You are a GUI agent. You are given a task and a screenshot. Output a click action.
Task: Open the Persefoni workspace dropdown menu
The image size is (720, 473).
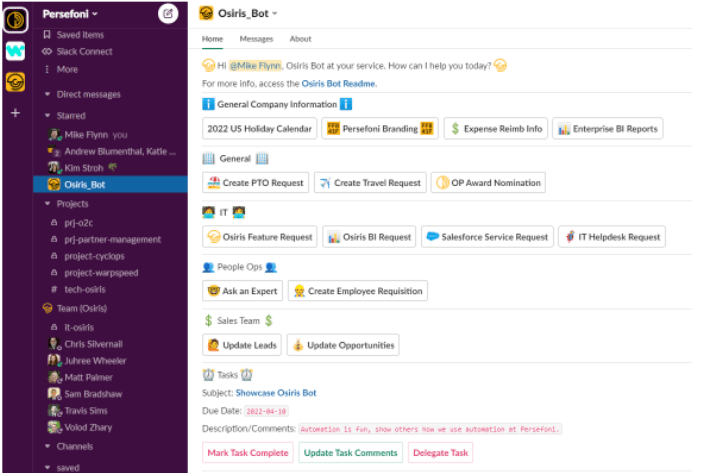pos(70,14)
